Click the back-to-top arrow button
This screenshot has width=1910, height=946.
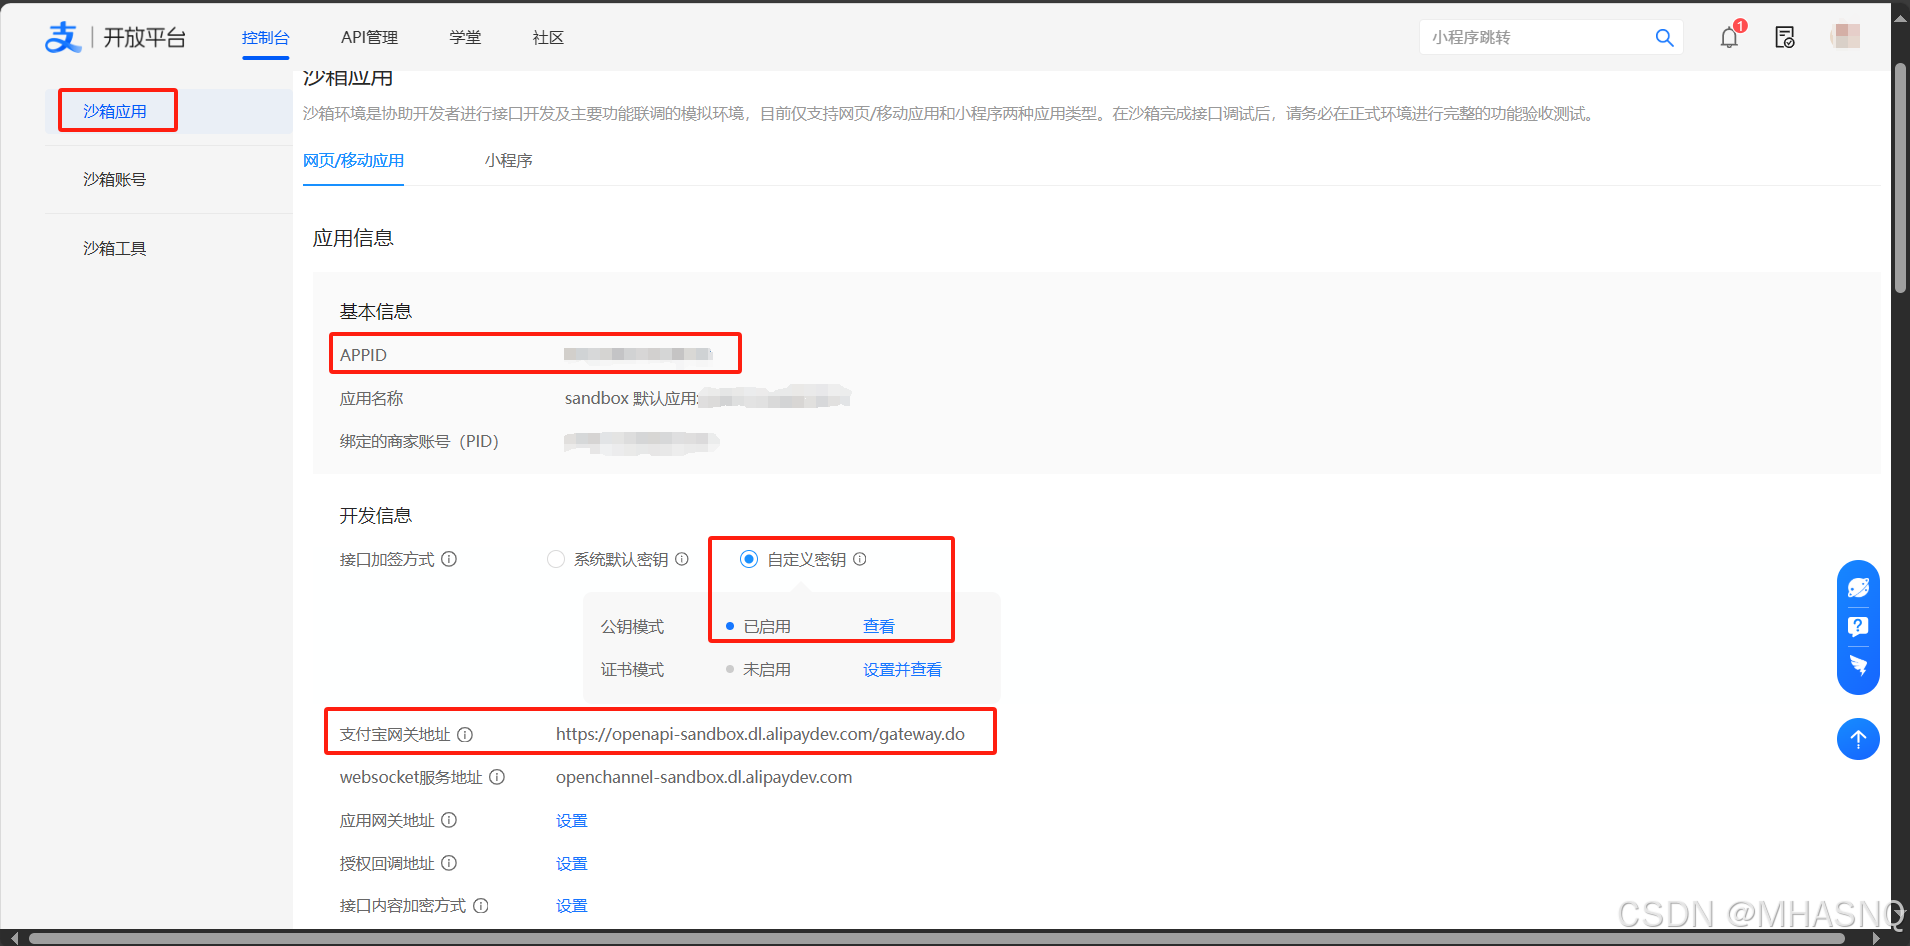point(1858,739)
